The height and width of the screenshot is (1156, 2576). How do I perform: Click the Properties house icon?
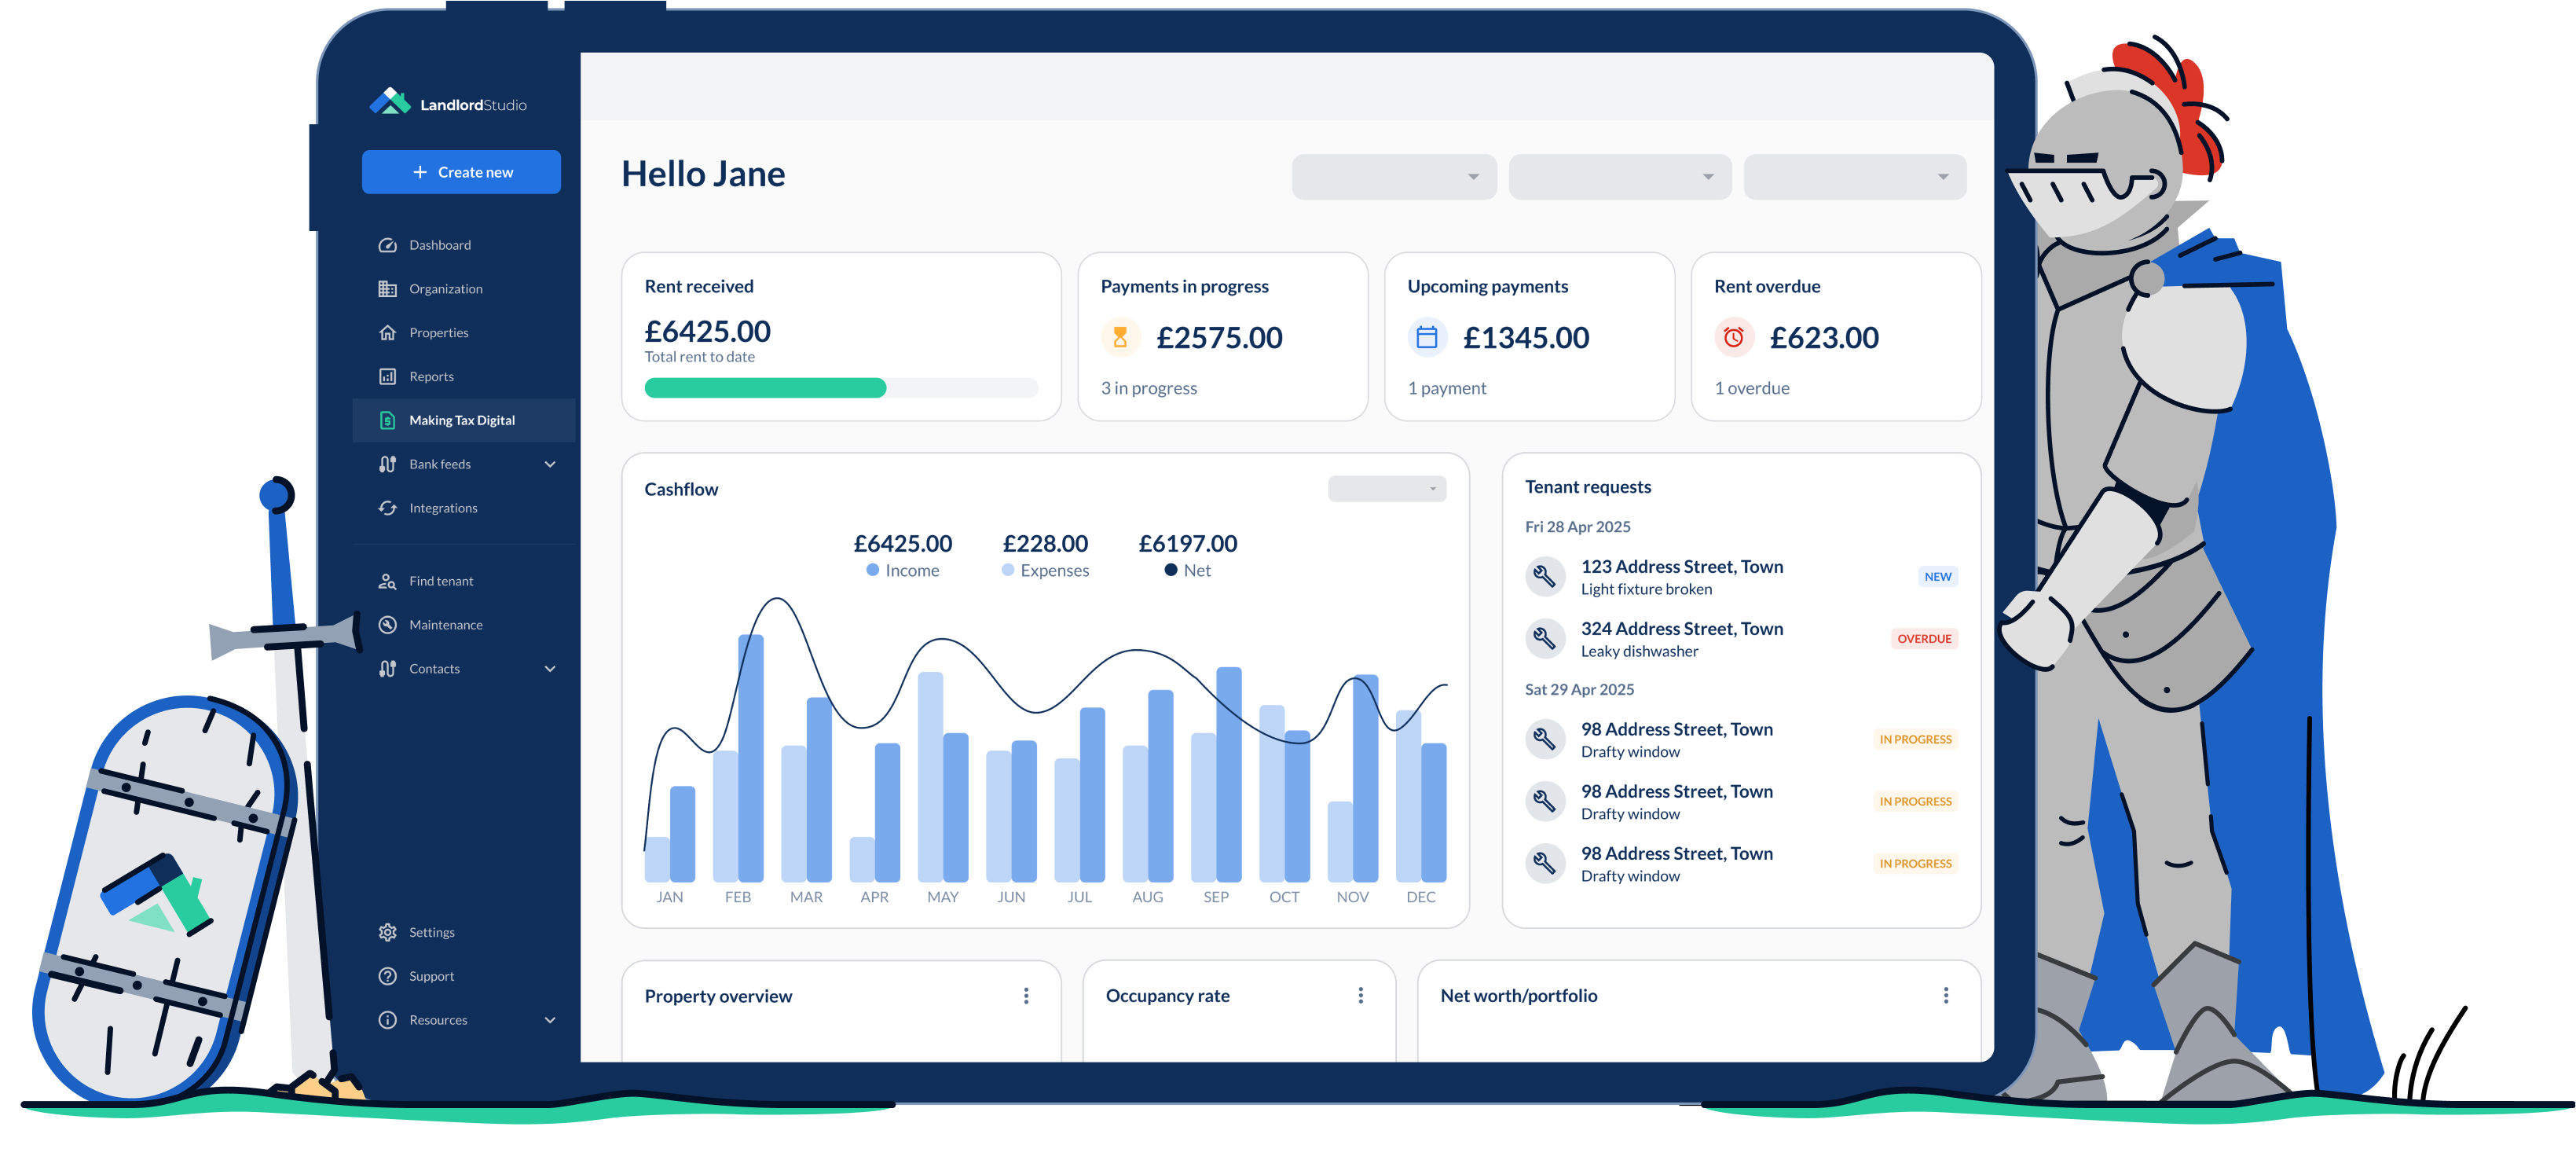388,332
